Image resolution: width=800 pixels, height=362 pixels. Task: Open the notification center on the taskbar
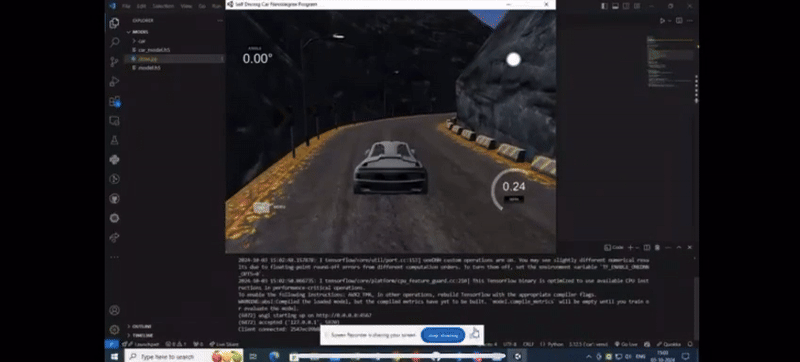686,356
